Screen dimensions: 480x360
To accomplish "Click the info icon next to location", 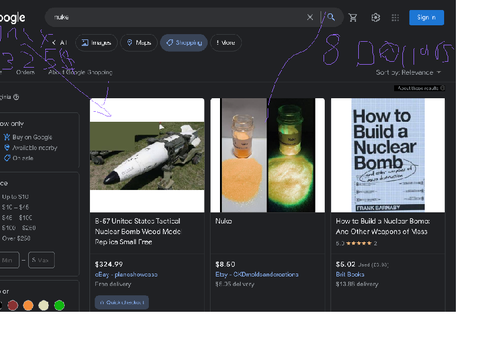I will tap(16, 97).
